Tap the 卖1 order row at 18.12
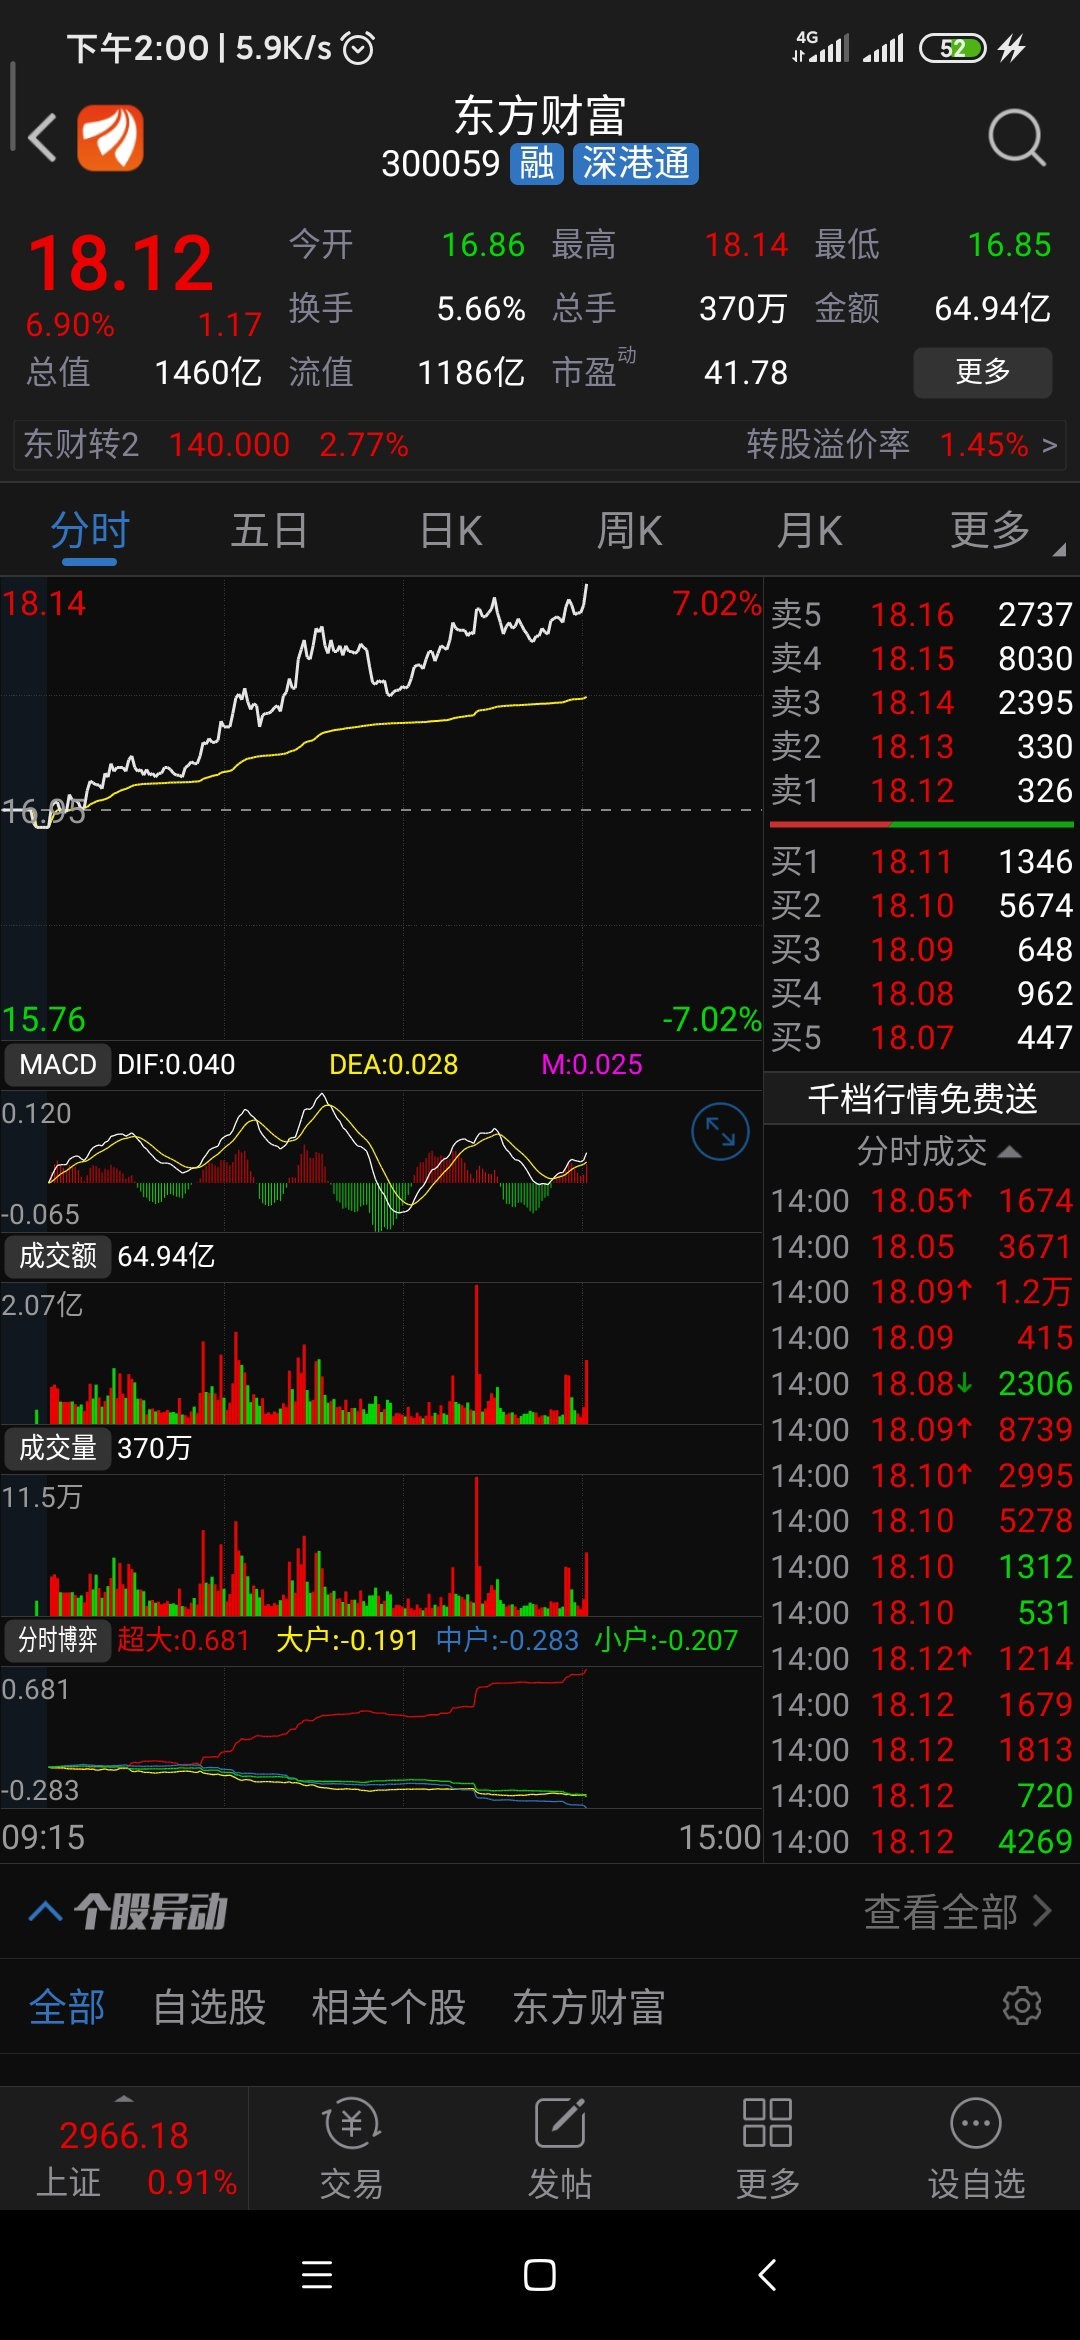The width and height of the screenshot is (1080, 2340). [x=921, y=790]
